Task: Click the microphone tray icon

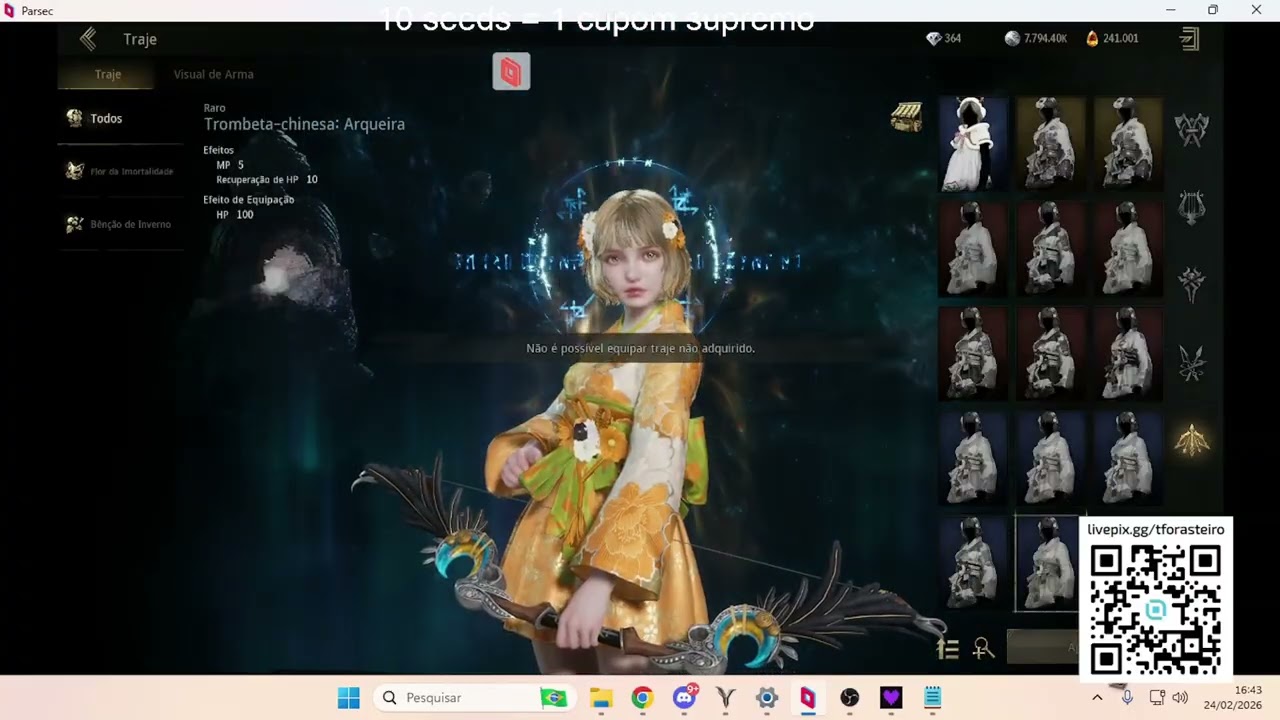Action: pyautogui.click(x=1127, y=698)
